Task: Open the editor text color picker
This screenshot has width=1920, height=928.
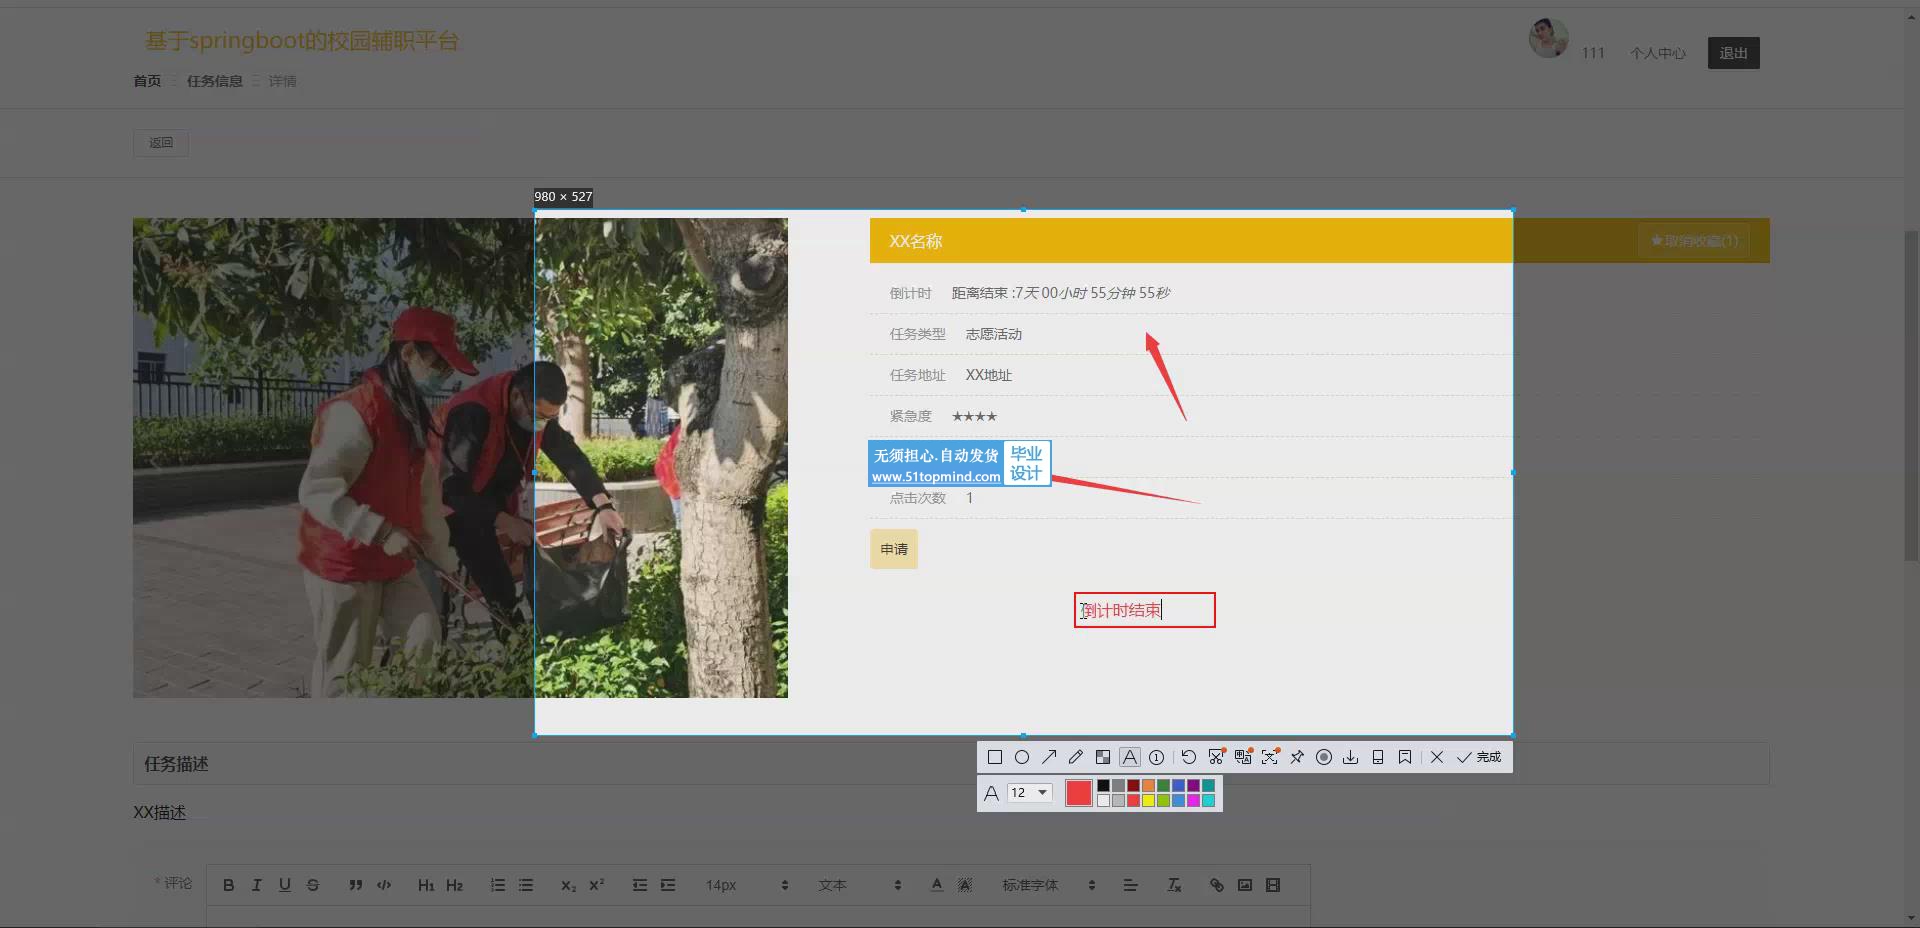Action: click(x=936, y=885)
